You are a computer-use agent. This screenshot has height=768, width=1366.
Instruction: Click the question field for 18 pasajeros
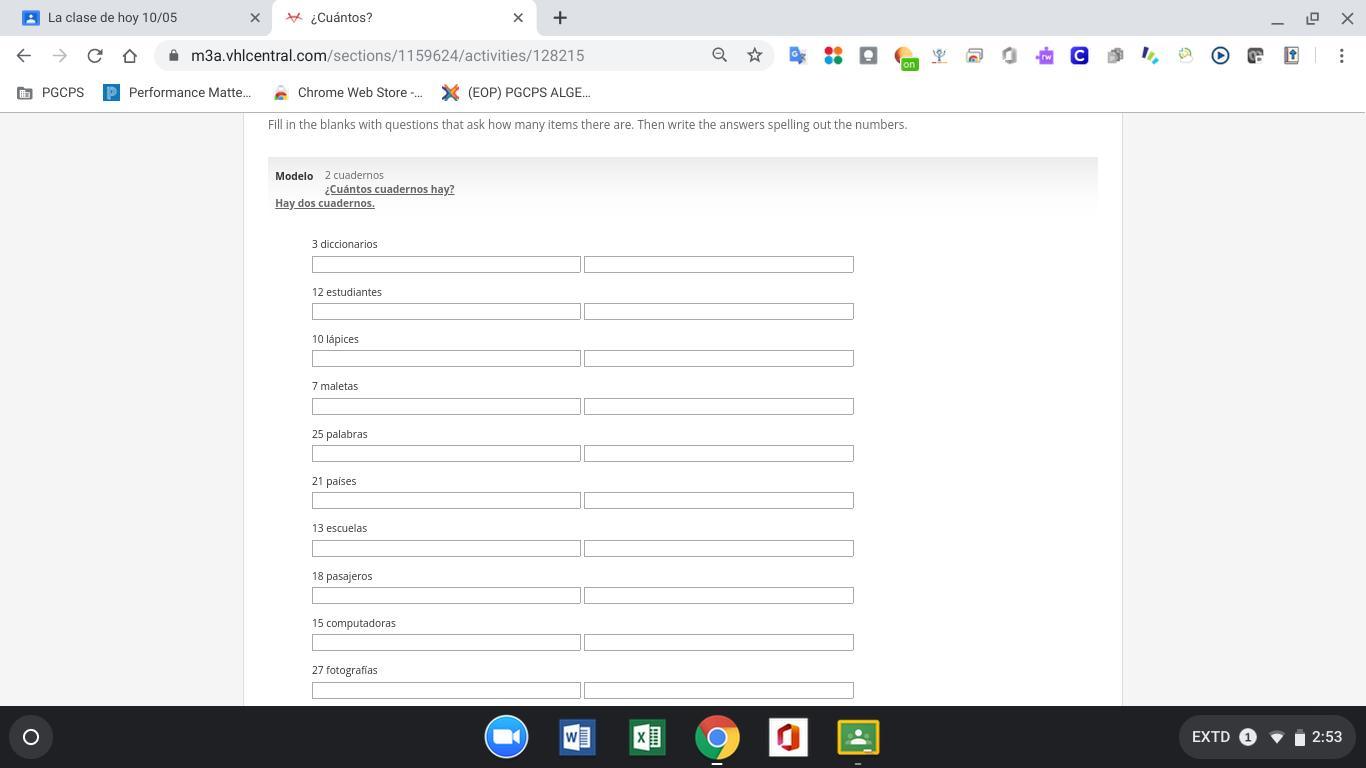pos(446,595)
